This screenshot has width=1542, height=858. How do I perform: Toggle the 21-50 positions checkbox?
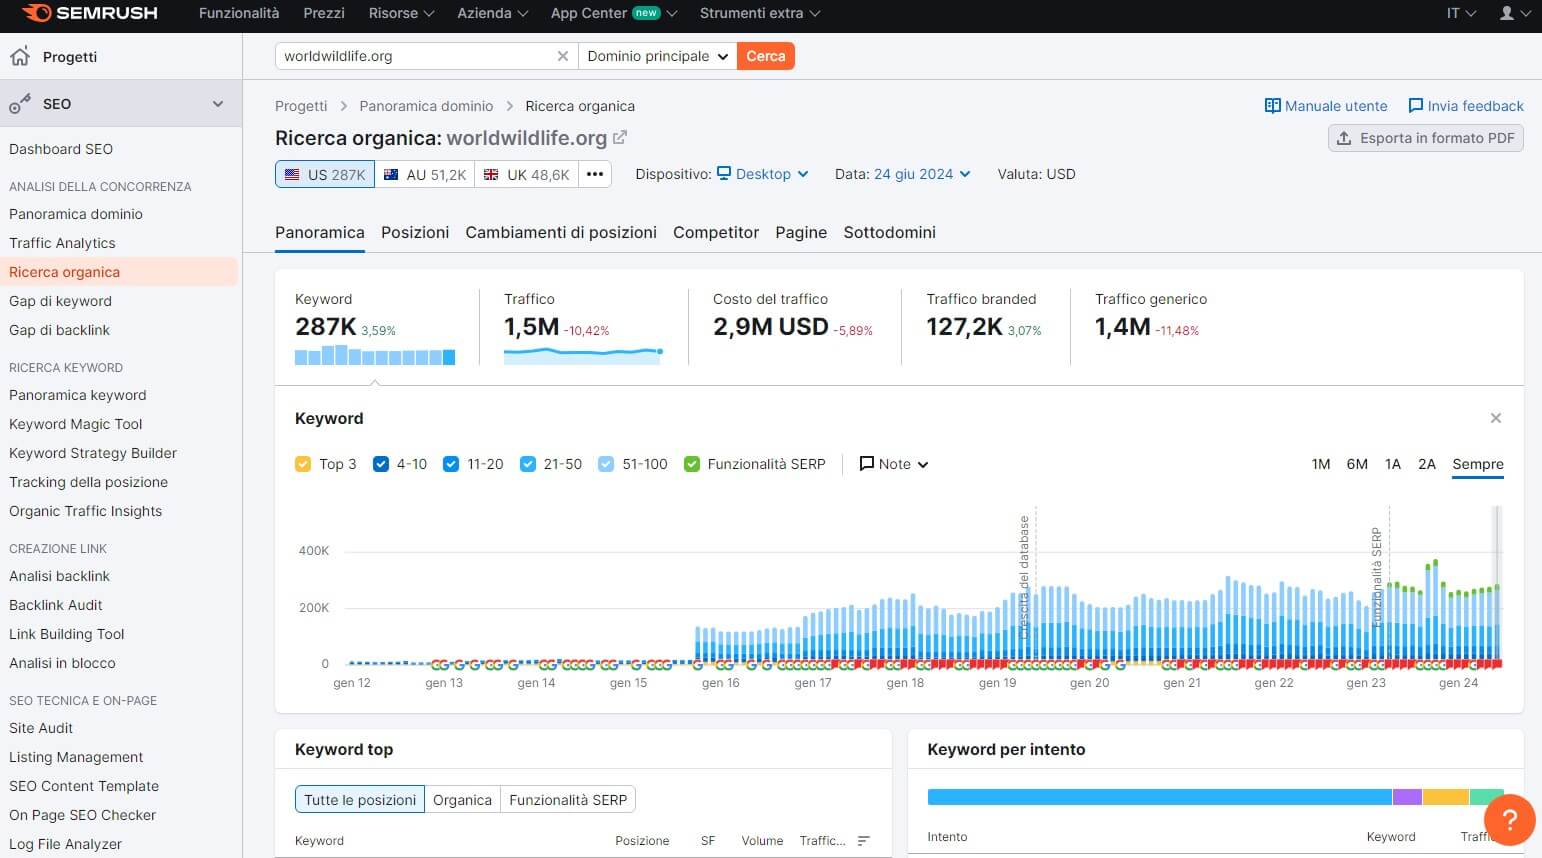pos(528,464)
